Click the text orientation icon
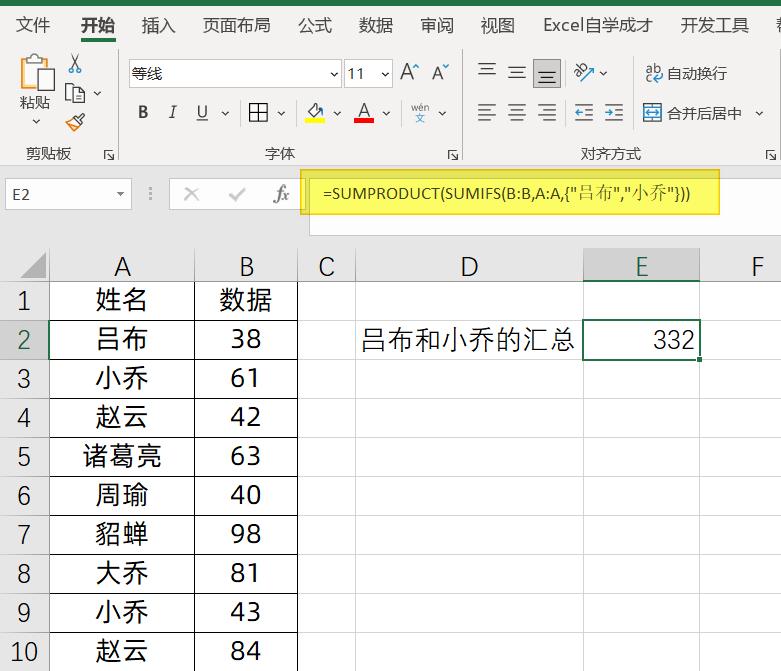 (583, 73)
